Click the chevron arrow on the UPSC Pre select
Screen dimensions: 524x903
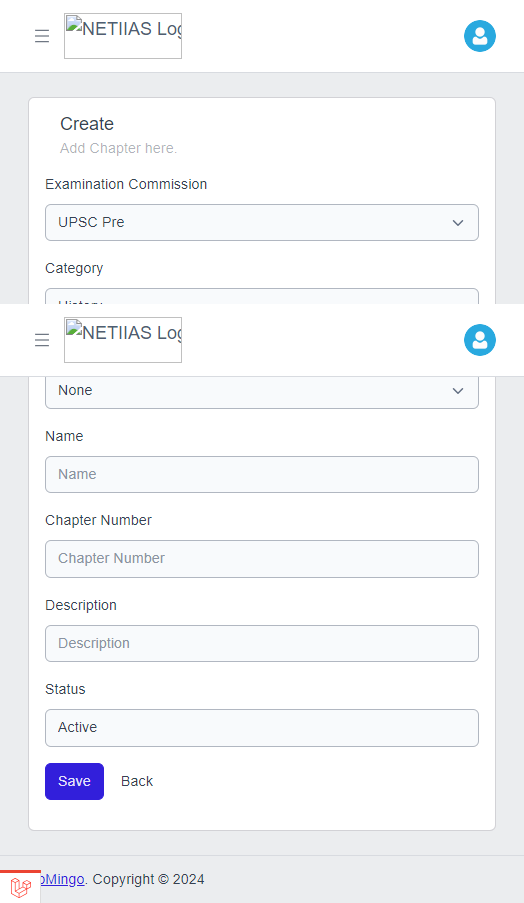[x=458, y=223]
